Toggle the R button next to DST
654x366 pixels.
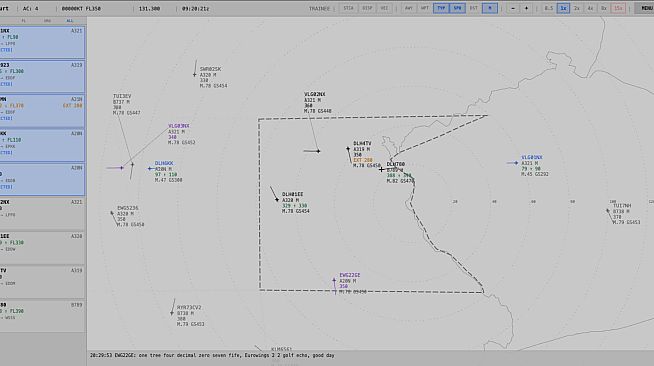click(x=490, y=8)
